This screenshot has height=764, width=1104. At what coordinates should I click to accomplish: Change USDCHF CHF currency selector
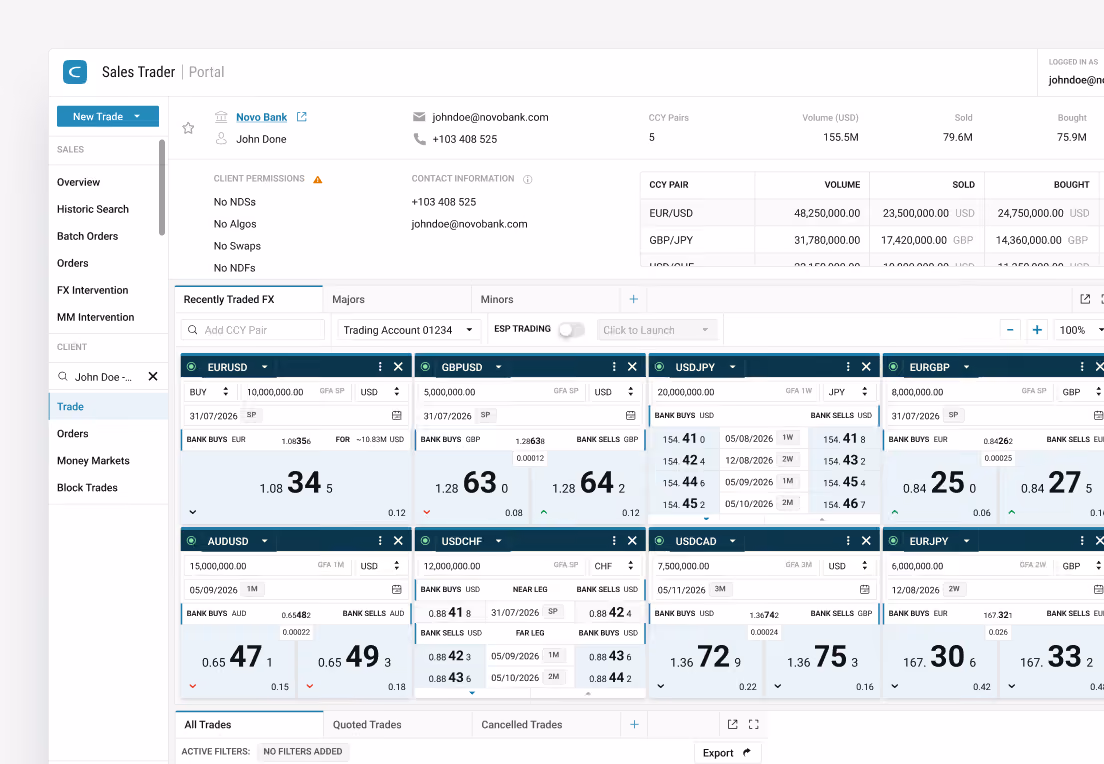pyautogui.click(x=616, y=565)
